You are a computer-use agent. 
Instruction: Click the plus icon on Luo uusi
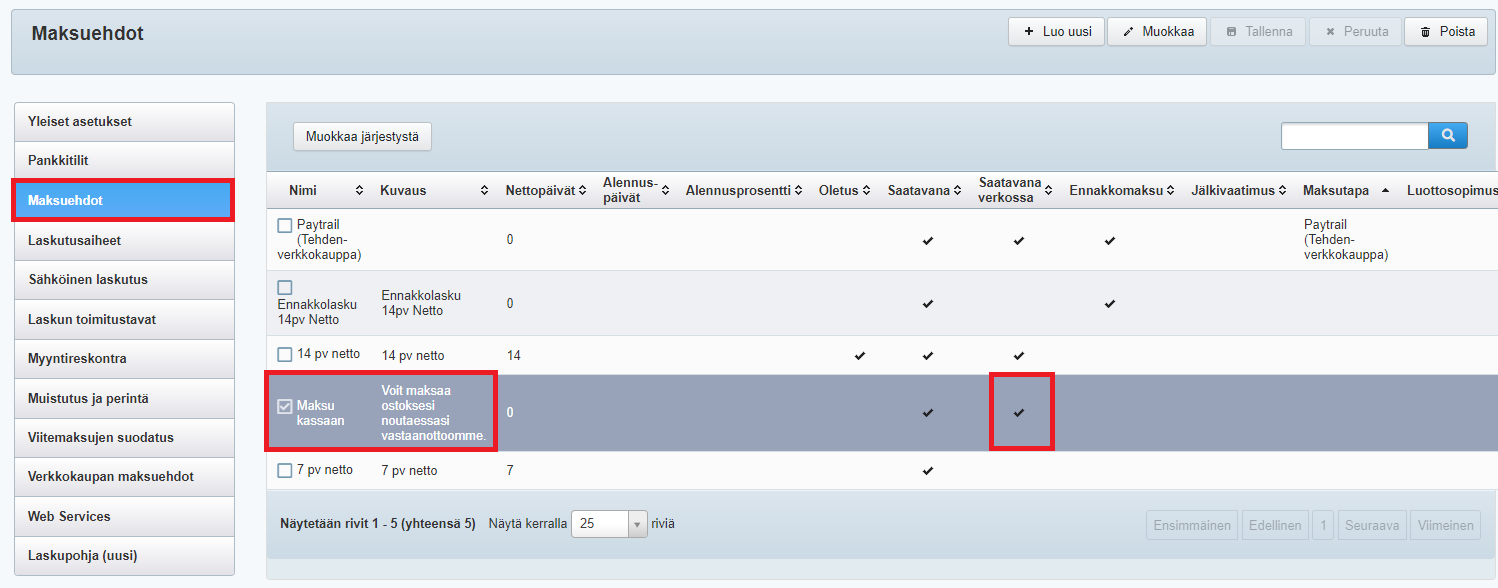point(1028,32)
